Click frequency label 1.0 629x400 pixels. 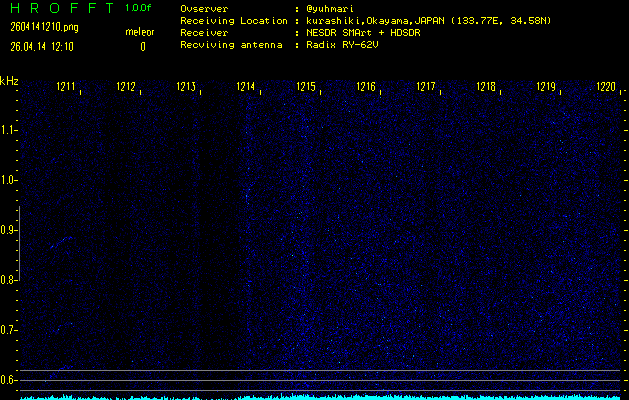pos(7,180)
